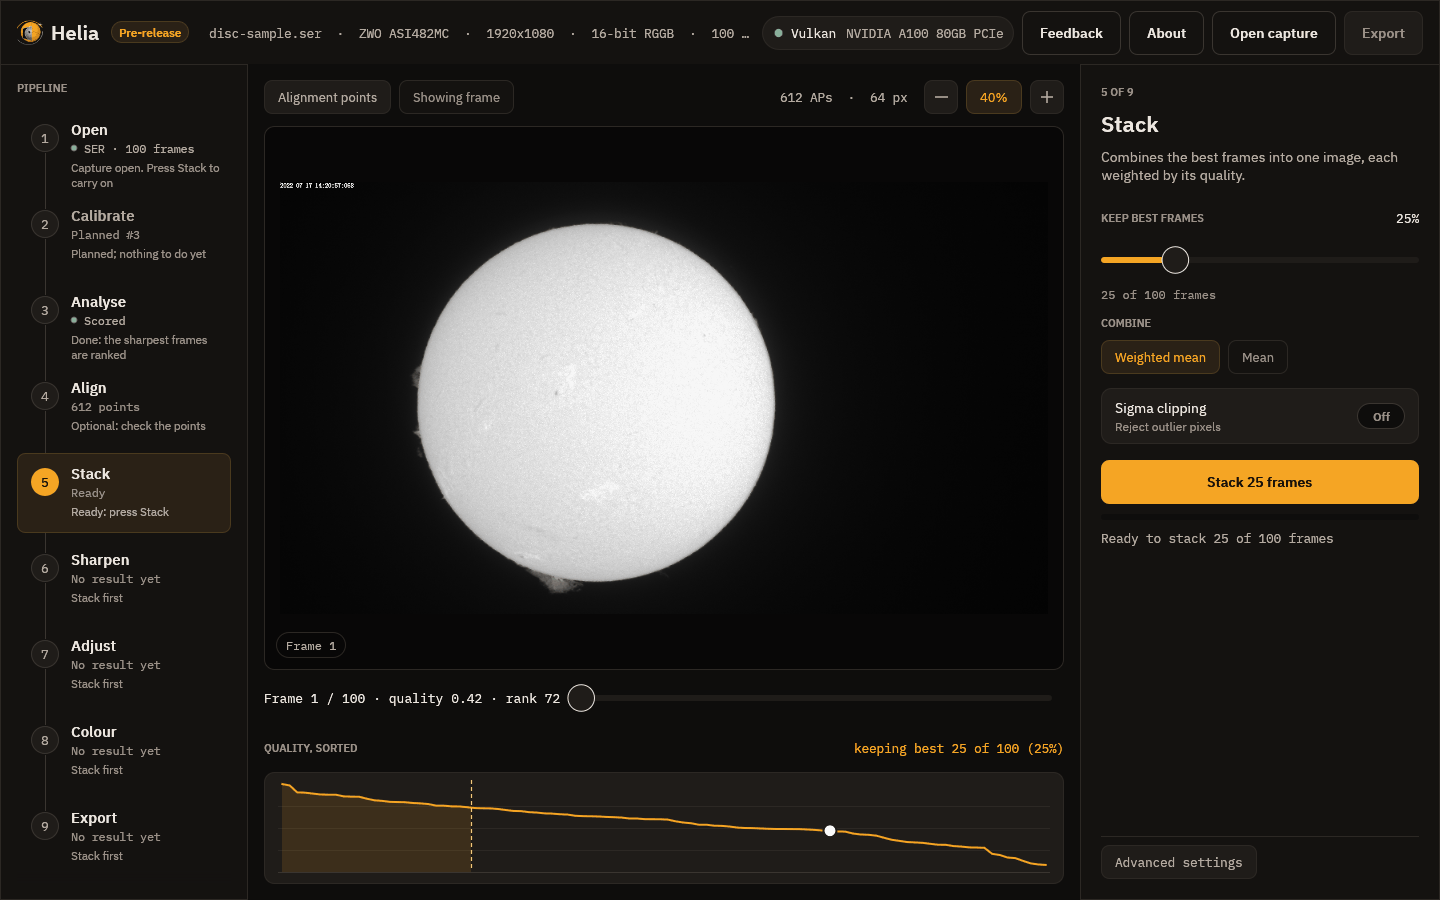Image resolution: width=1440 pixels, height=900 pixels.
Task: Select pipeline step 8 Colour
Action: (x=124, y=751)
